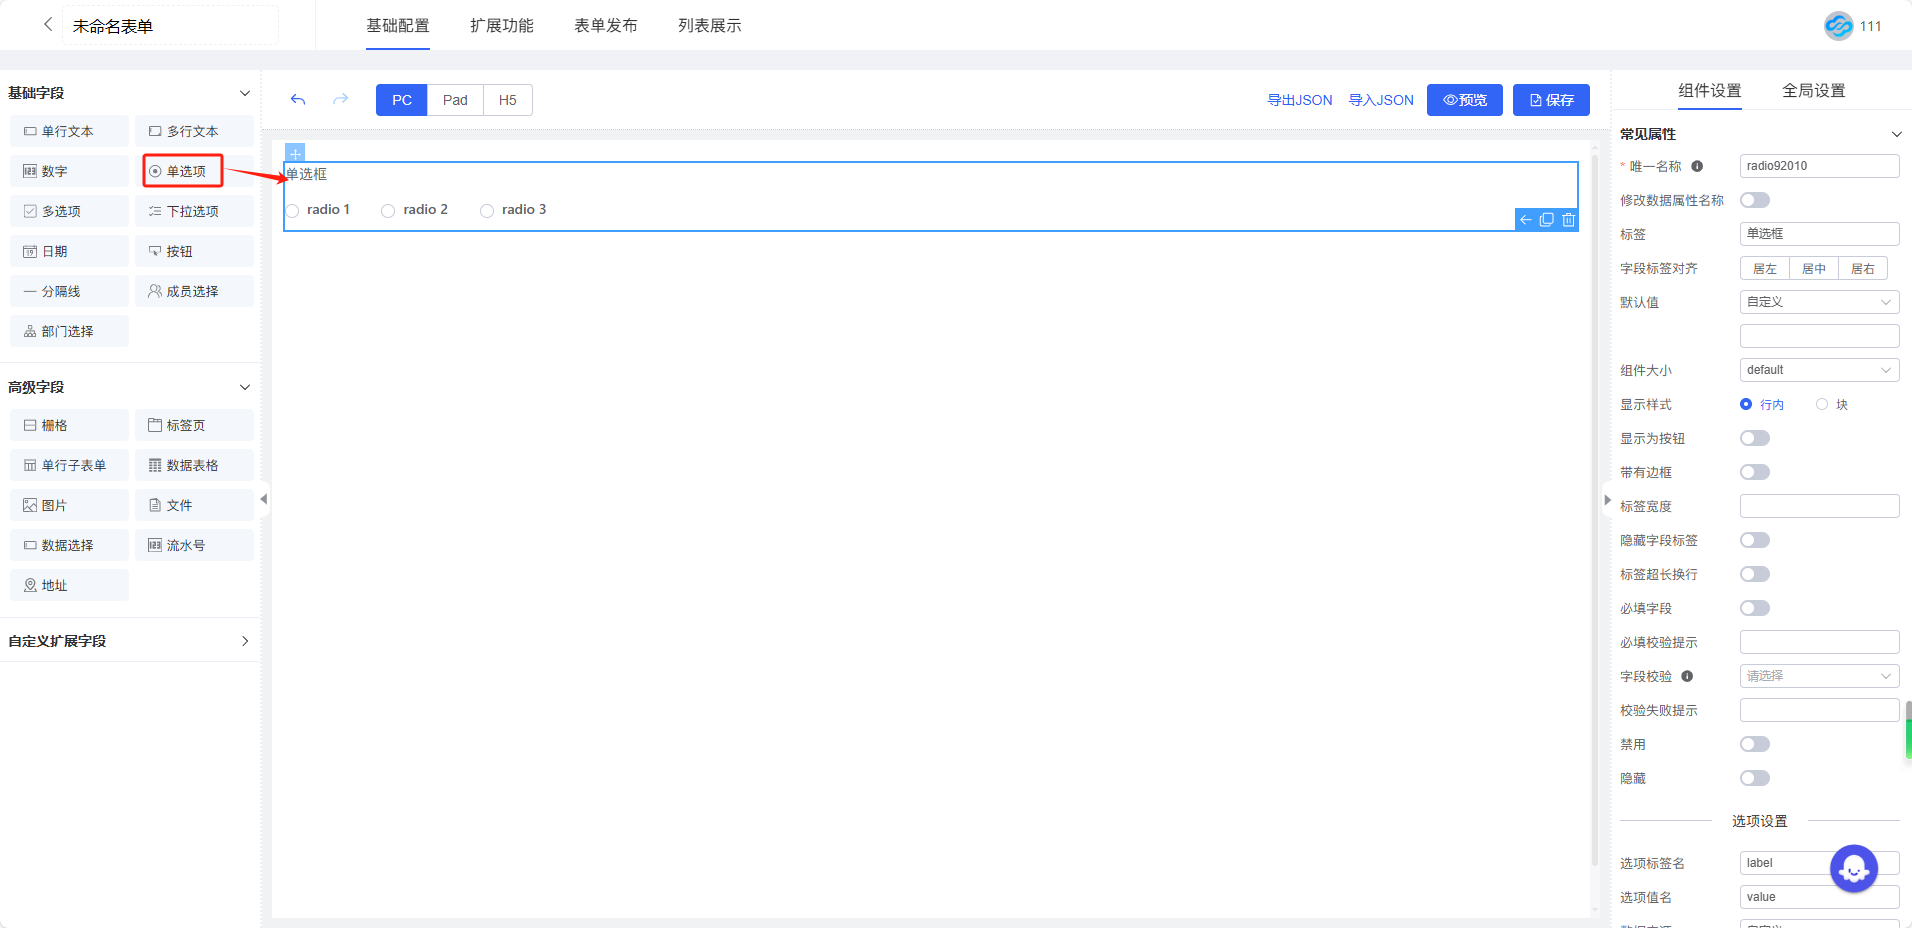Click the 保存 button
Screen dimensions: 1912x928
click(x=1550, y=100)
